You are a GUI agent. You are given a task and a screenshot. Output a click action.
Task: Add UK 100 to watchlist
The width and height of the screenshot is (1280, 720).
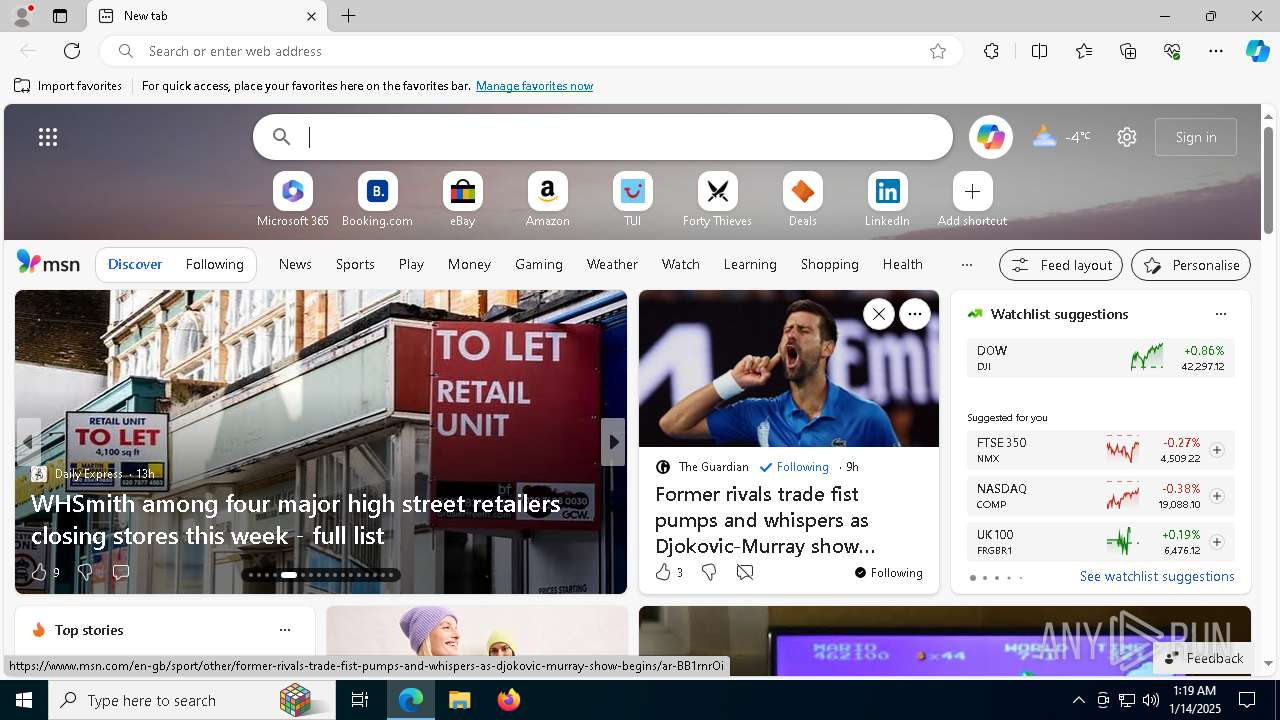pyautogui.click(x=1216, y=542)
